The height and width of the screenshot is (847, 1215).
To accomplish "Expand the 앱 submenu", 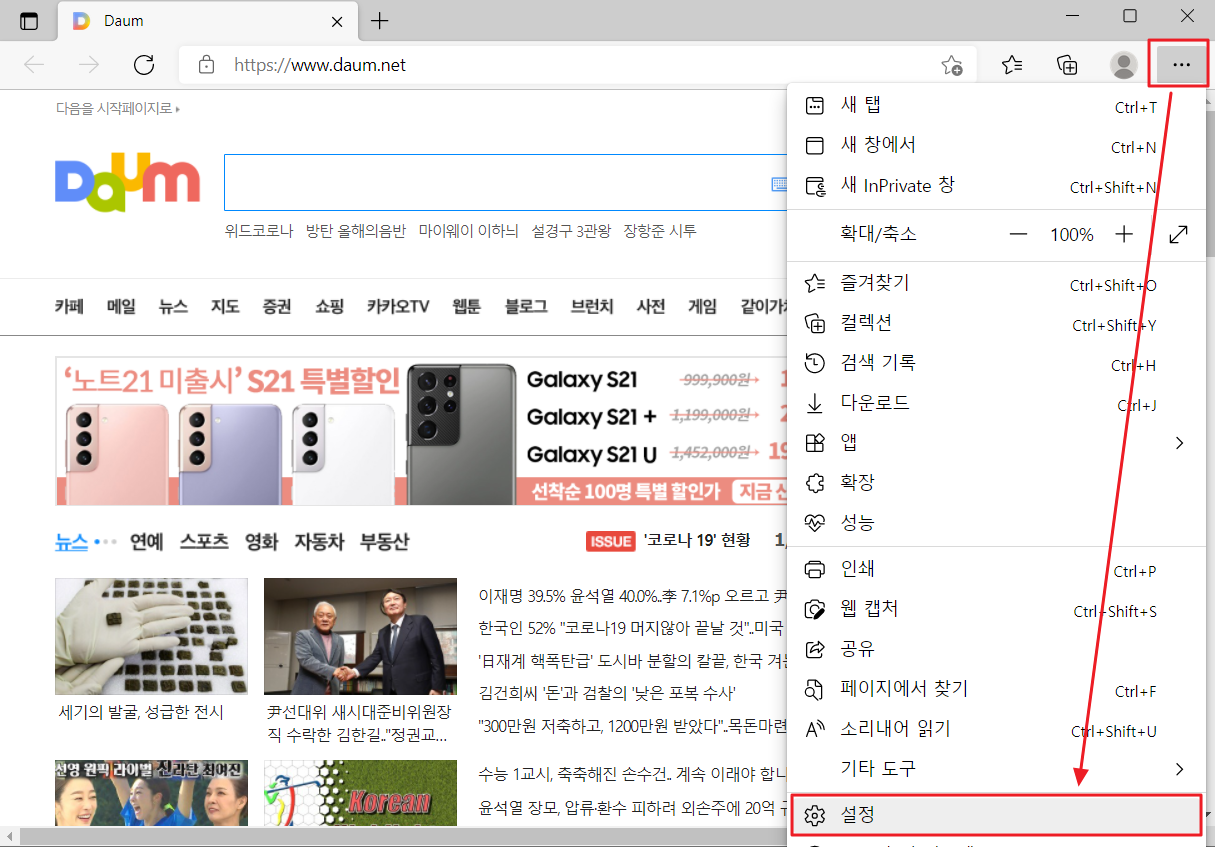I will (995, 442).
